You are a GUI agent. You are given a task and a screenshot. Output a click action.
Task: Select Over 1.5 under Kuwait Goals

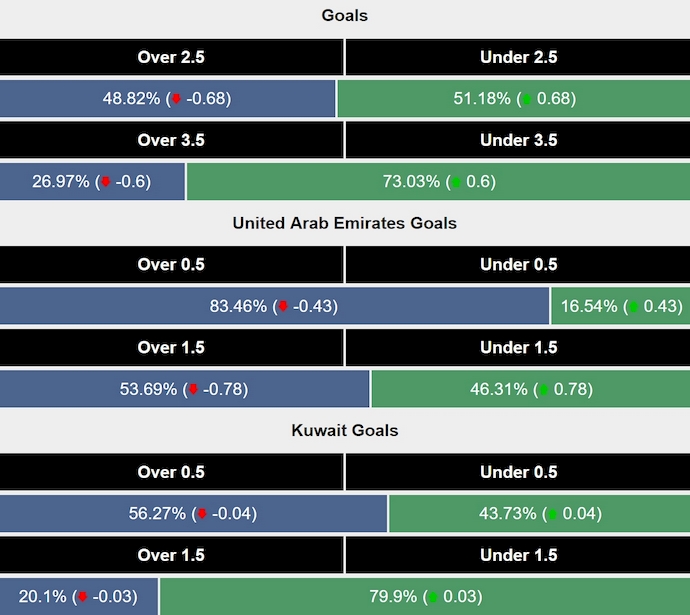(171, 555)
